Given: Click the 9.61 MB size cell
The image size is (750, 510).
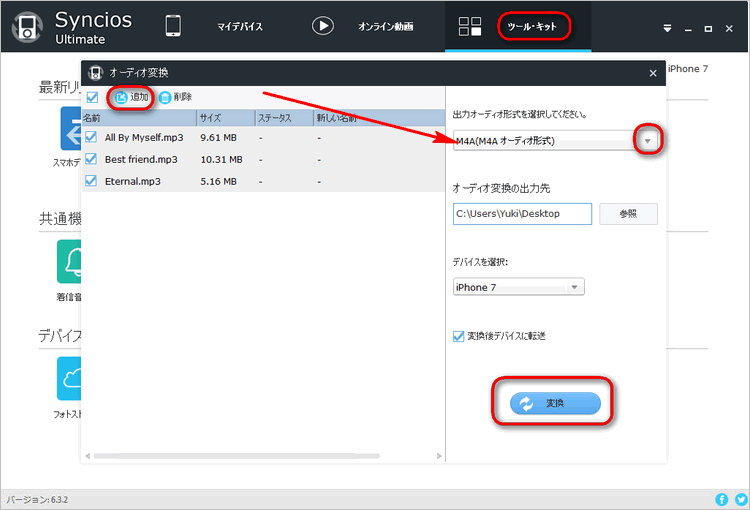Looking at the screenshot, I should pos(219,138).
